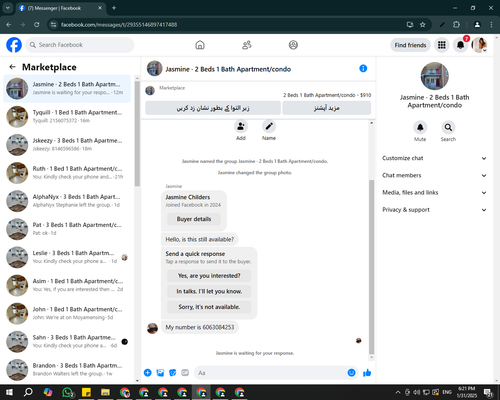
Task: Show hidden system tray icons
Action: pyautogui.click(x=398, y=392)
